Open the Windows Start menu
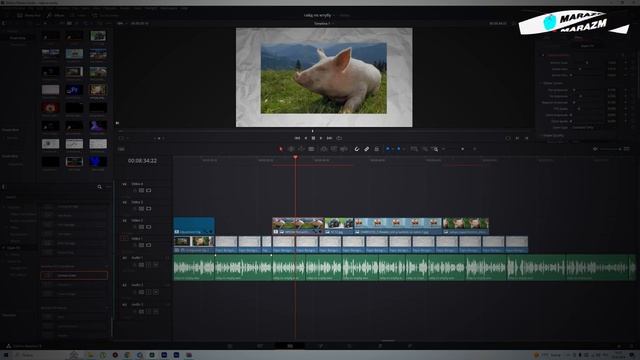Viewport: 640px width, 360px height. pyautogui.click(x=6, y=355)
